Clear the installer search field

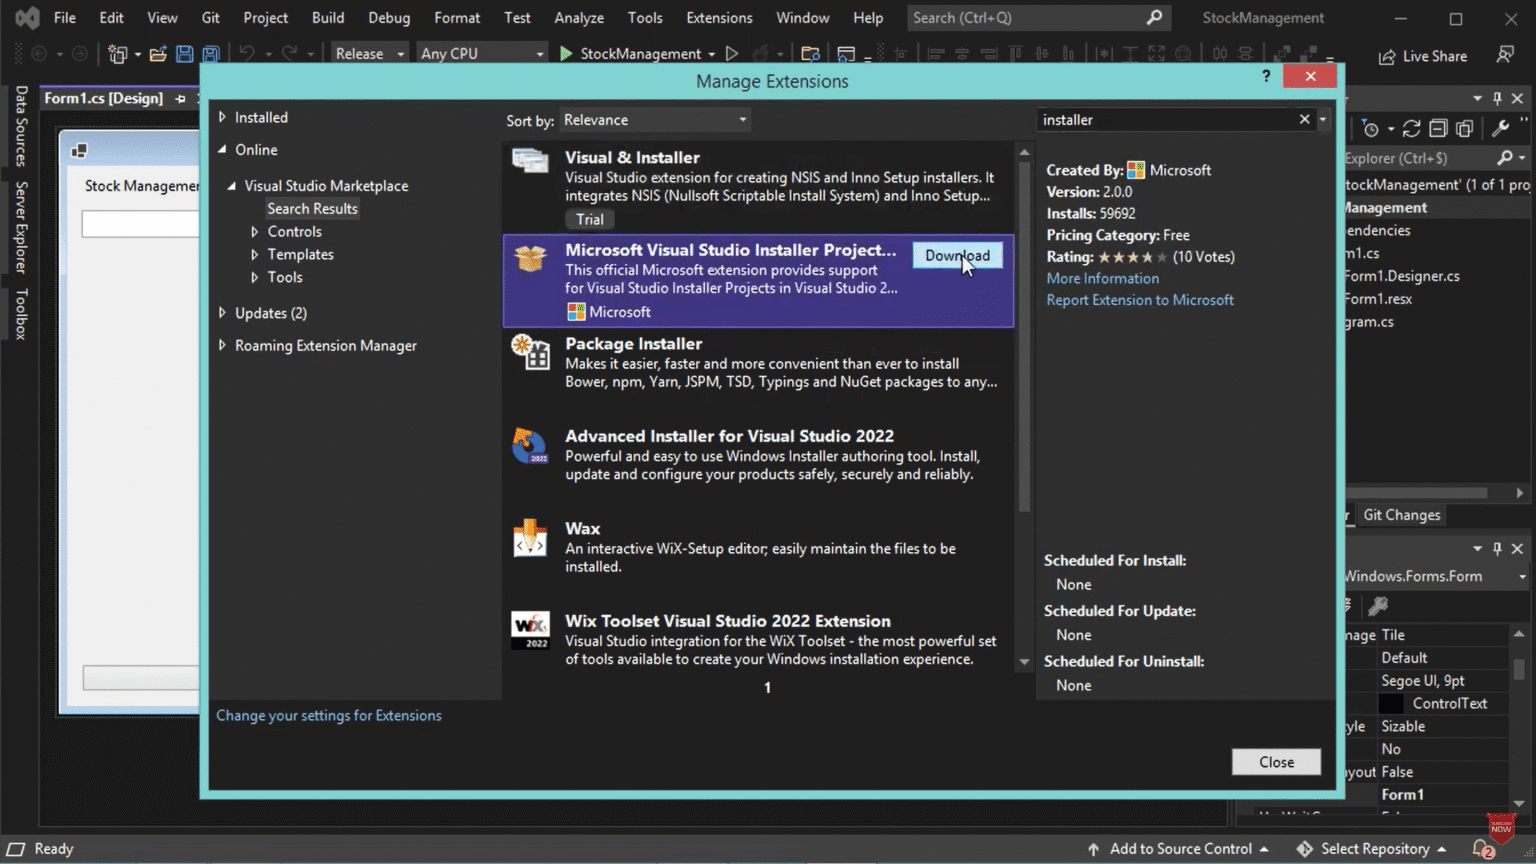[x=1304, y=119]
